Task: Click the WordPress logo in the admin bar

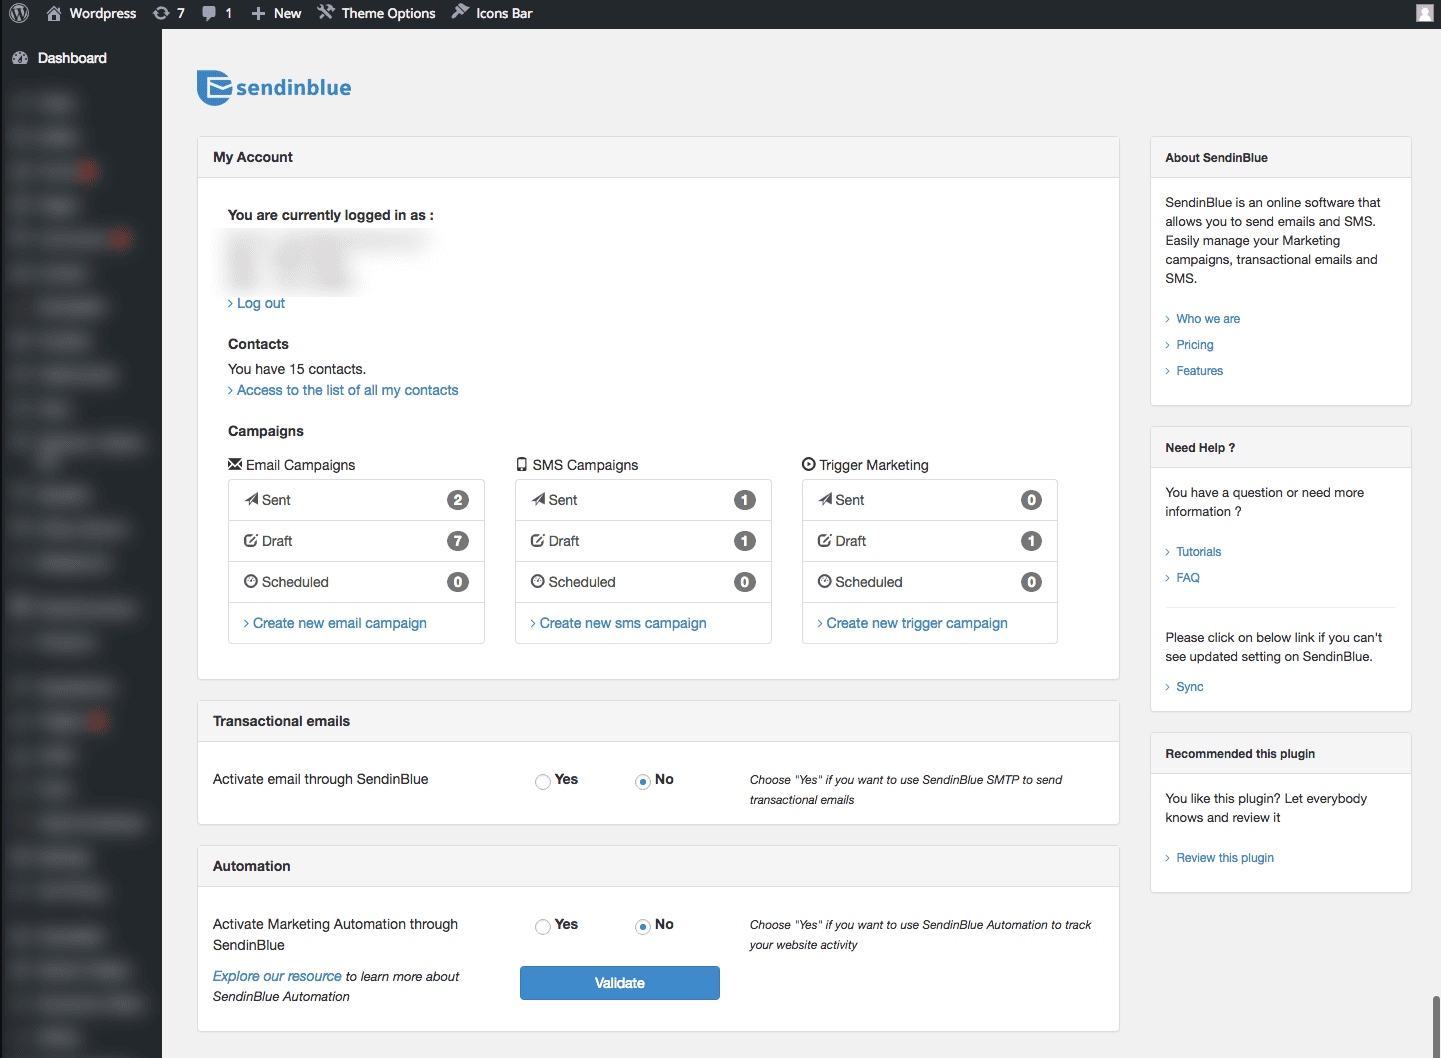Action: click(x=19, y=13)
